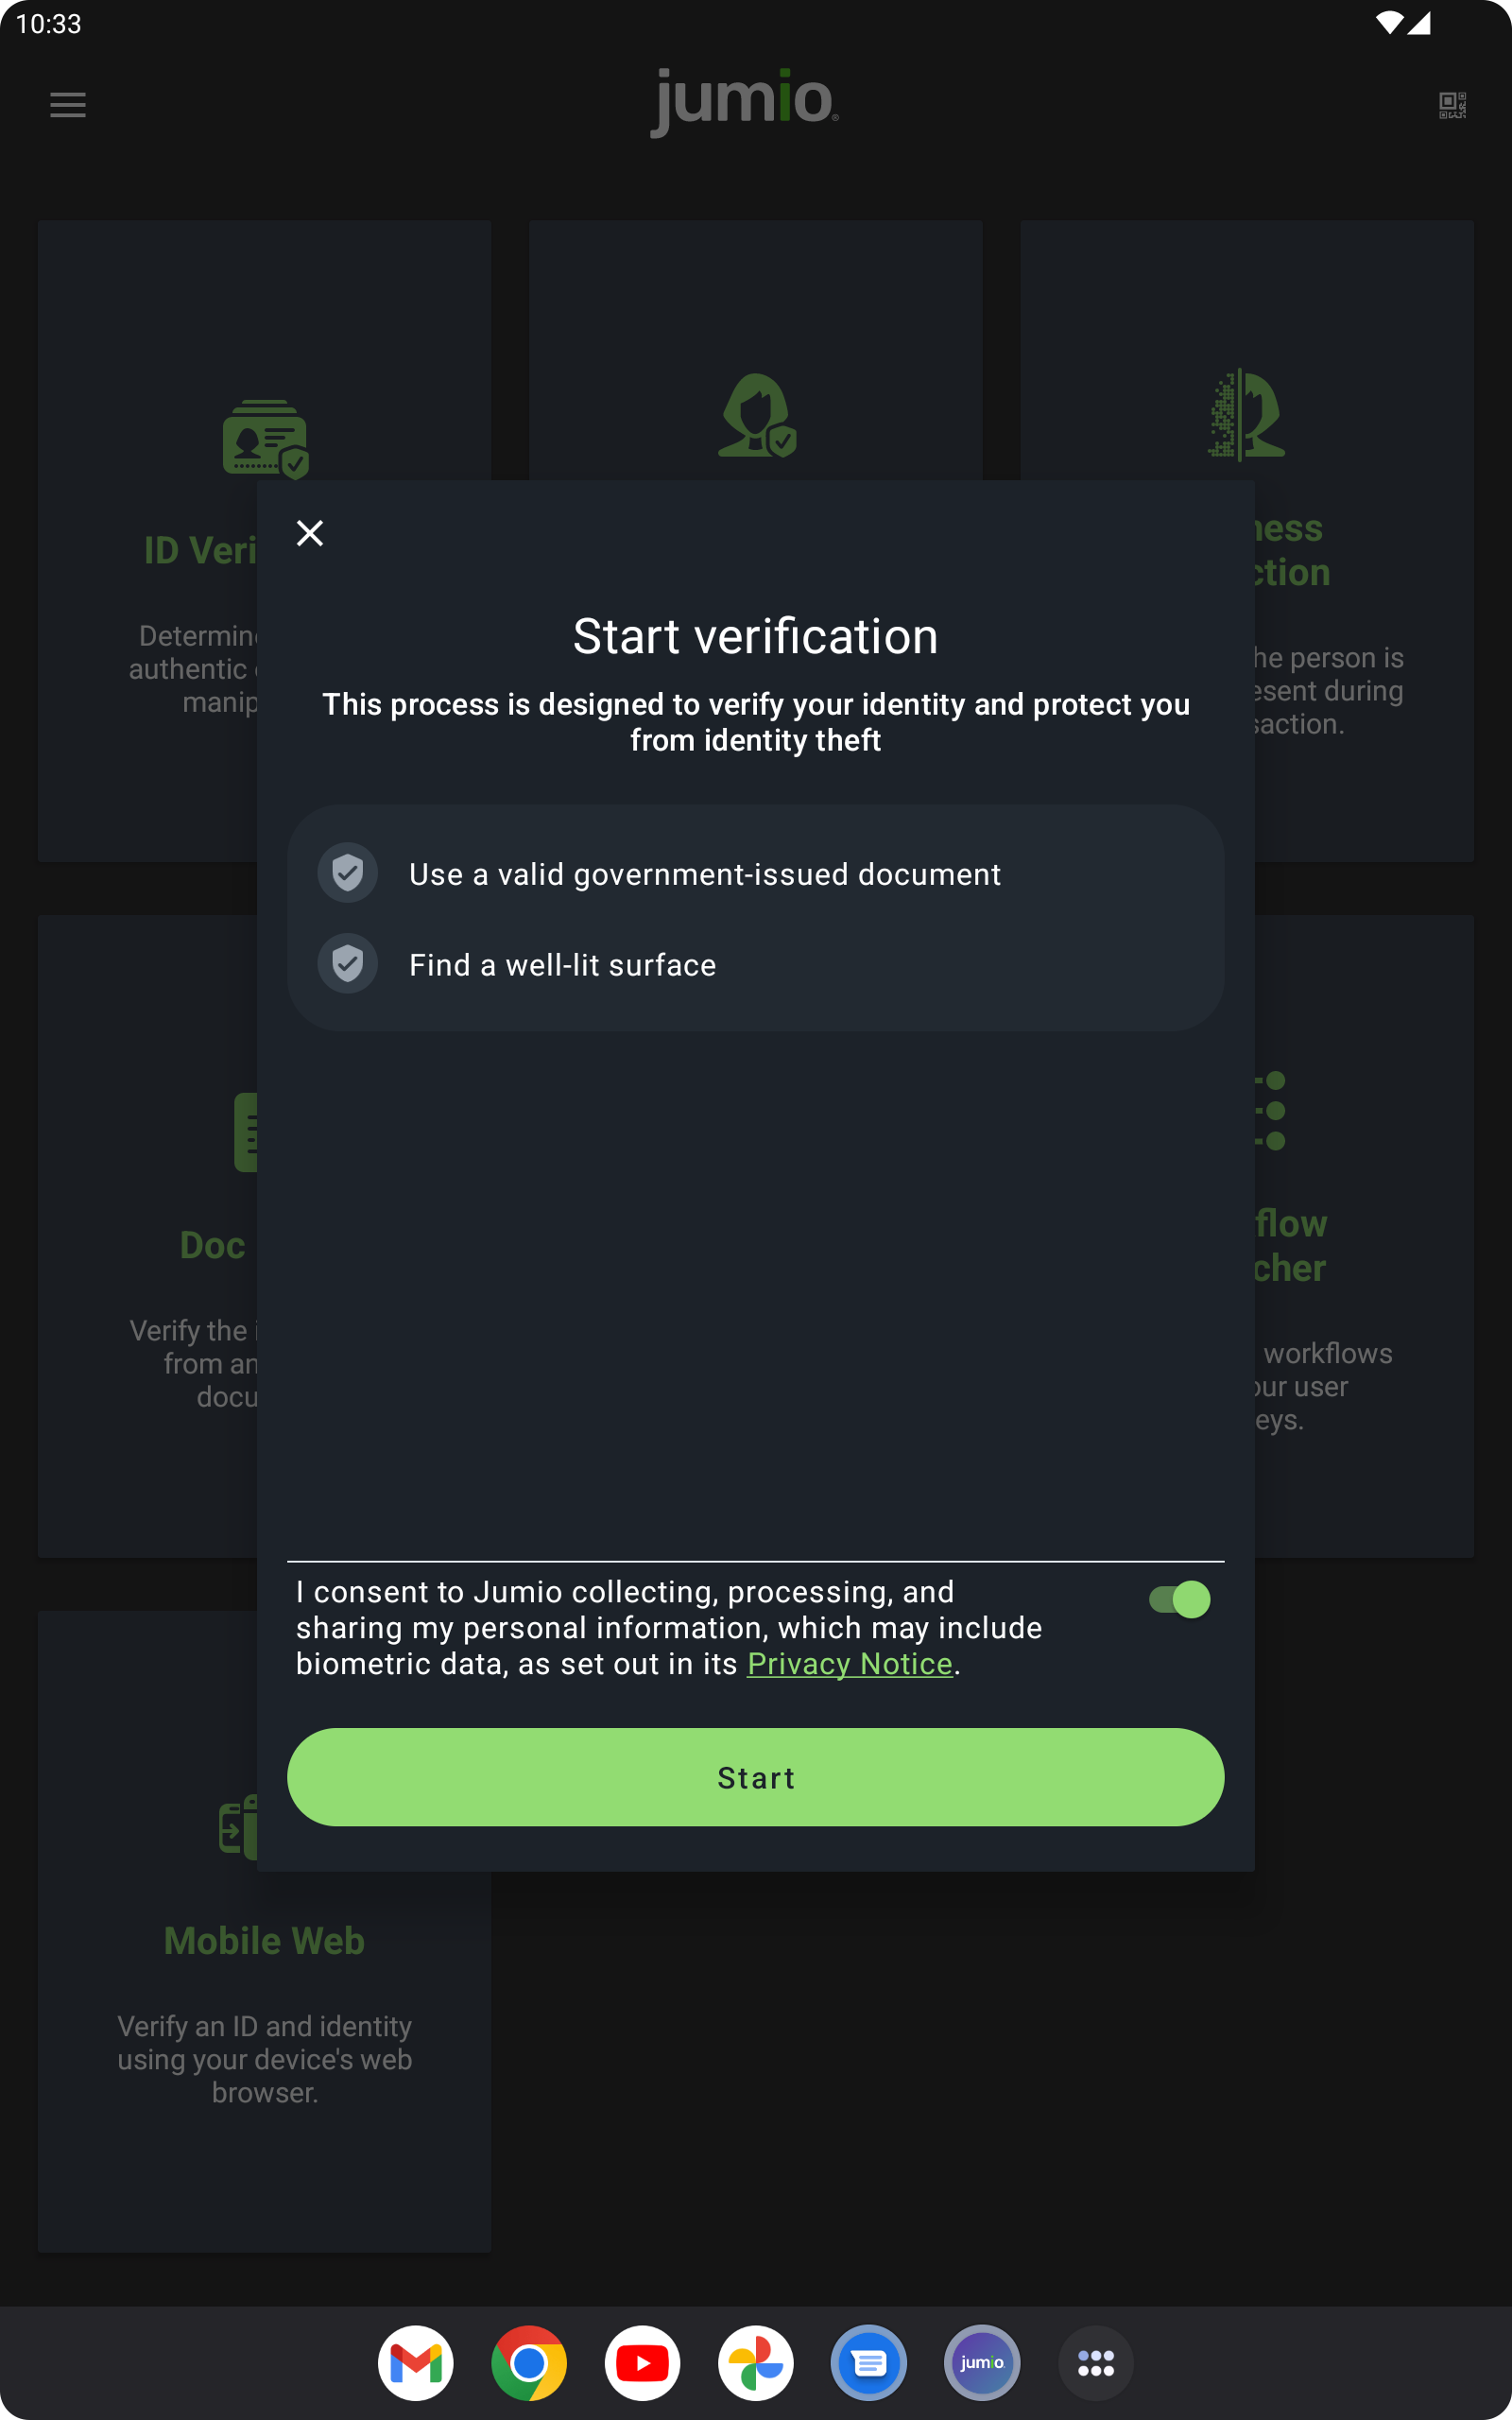Close the Start verification dialog

(x=310, y=533)
